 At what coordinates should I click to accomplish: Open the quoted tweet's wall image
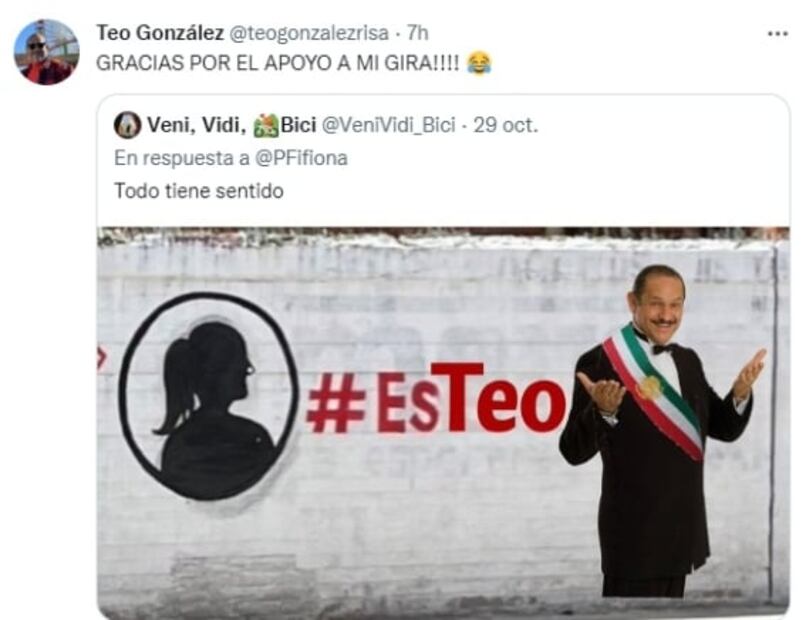pyautogui.click(x=443, y=422)
